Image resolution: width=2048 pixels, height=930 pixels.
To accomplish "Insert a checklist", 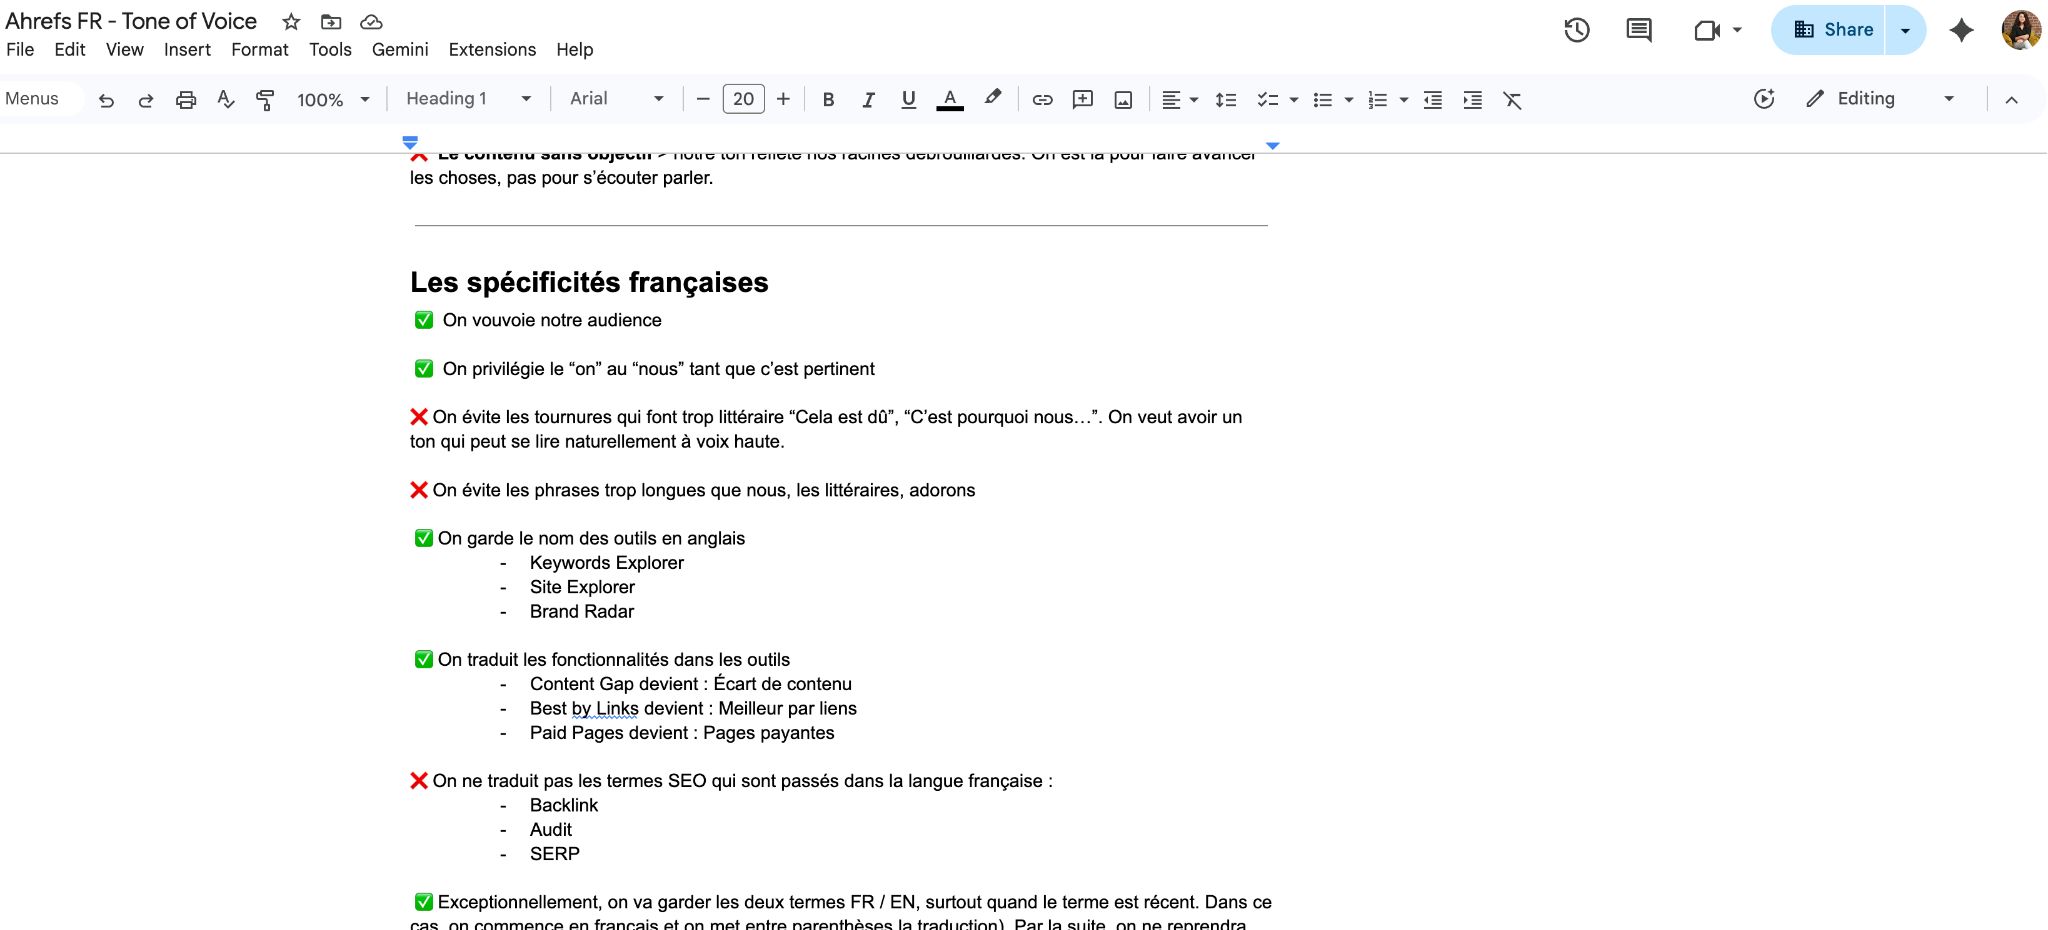I will click(x=1267, y=100).
